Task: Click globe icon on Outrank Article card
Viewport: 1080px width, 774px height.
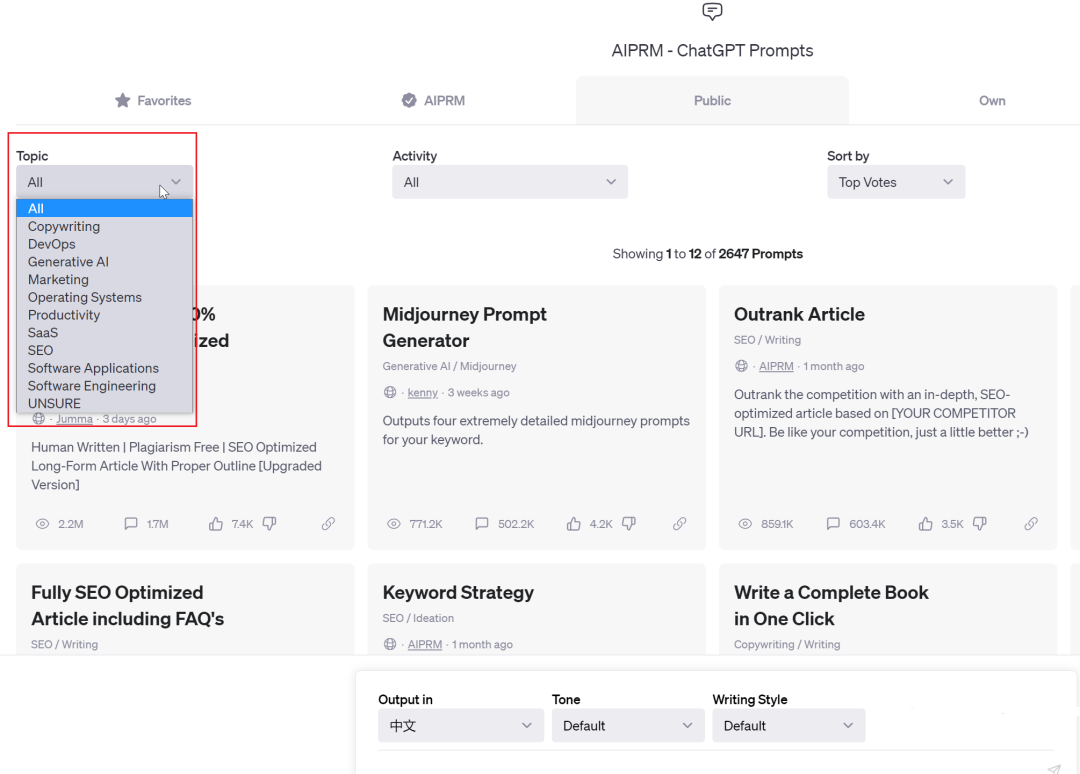Action: click(741, 366)
